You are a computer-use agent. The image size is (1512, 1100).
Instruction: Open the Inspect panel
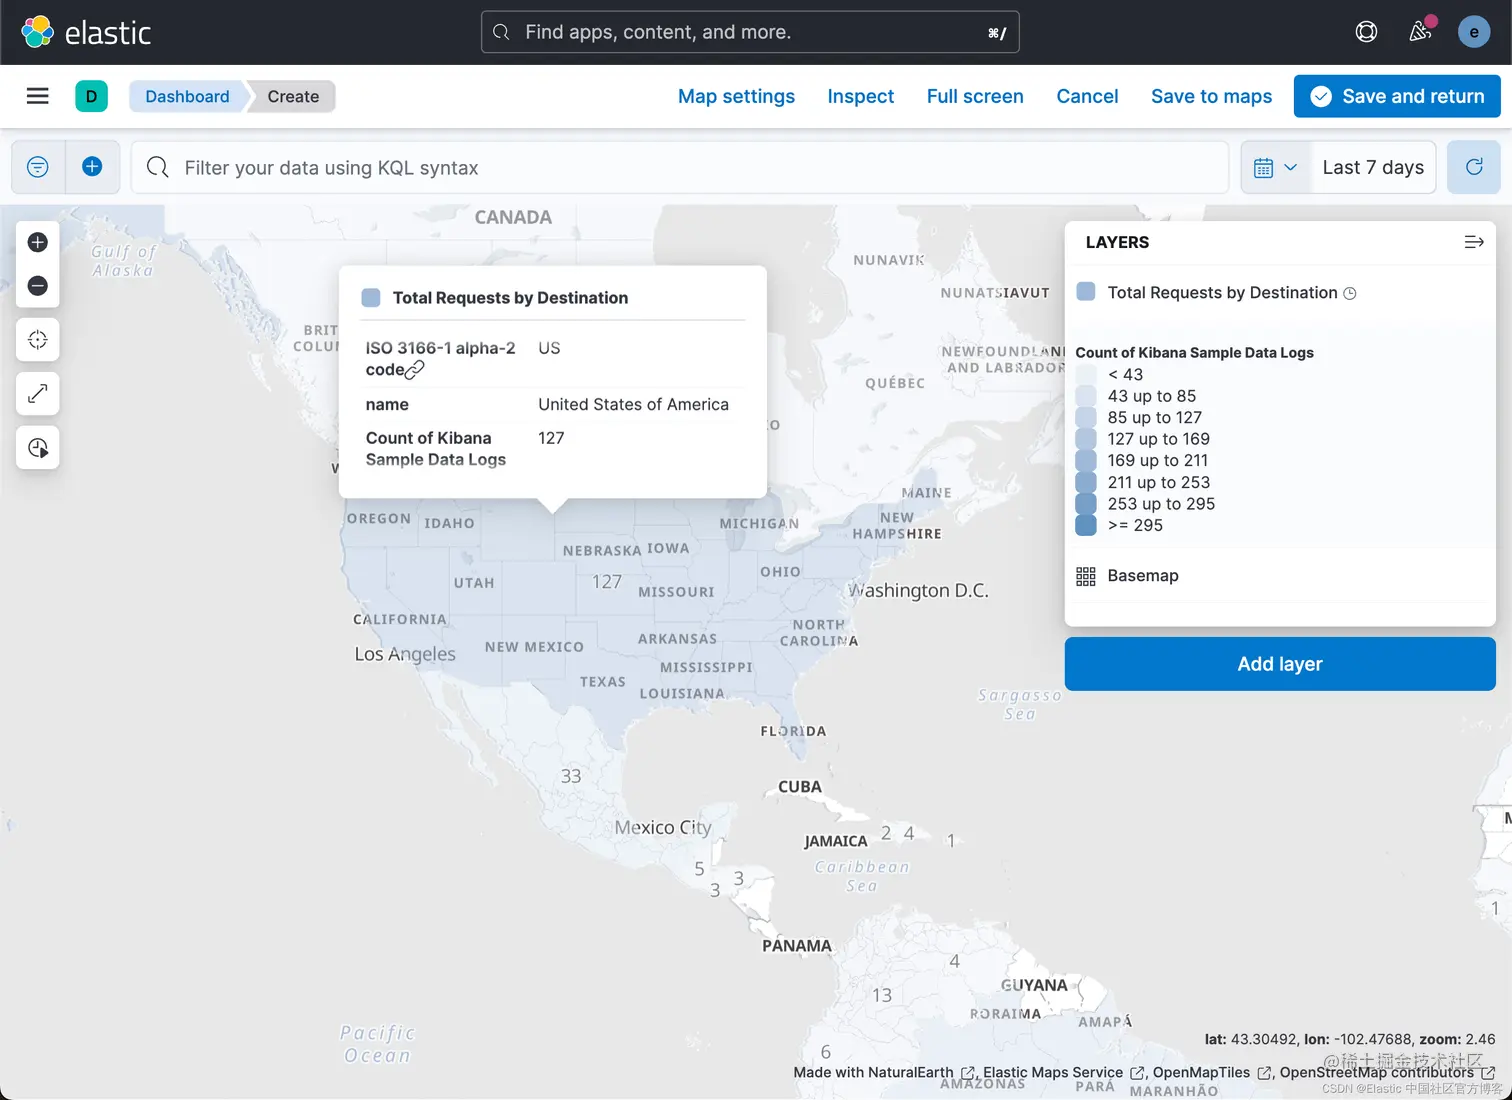click(x=861, y=96)
